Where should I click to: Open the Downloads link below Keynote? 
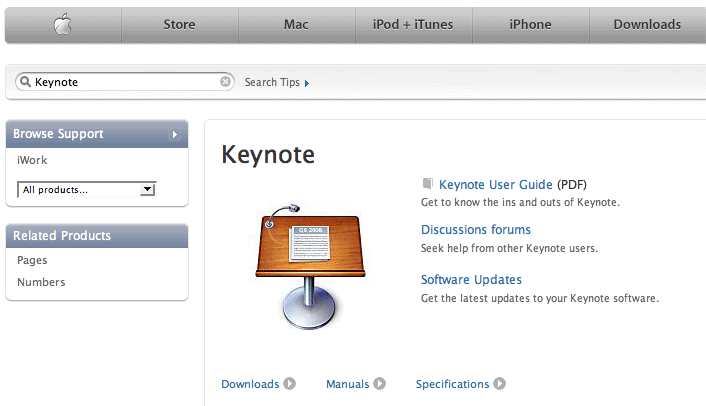tap(250, 384)
